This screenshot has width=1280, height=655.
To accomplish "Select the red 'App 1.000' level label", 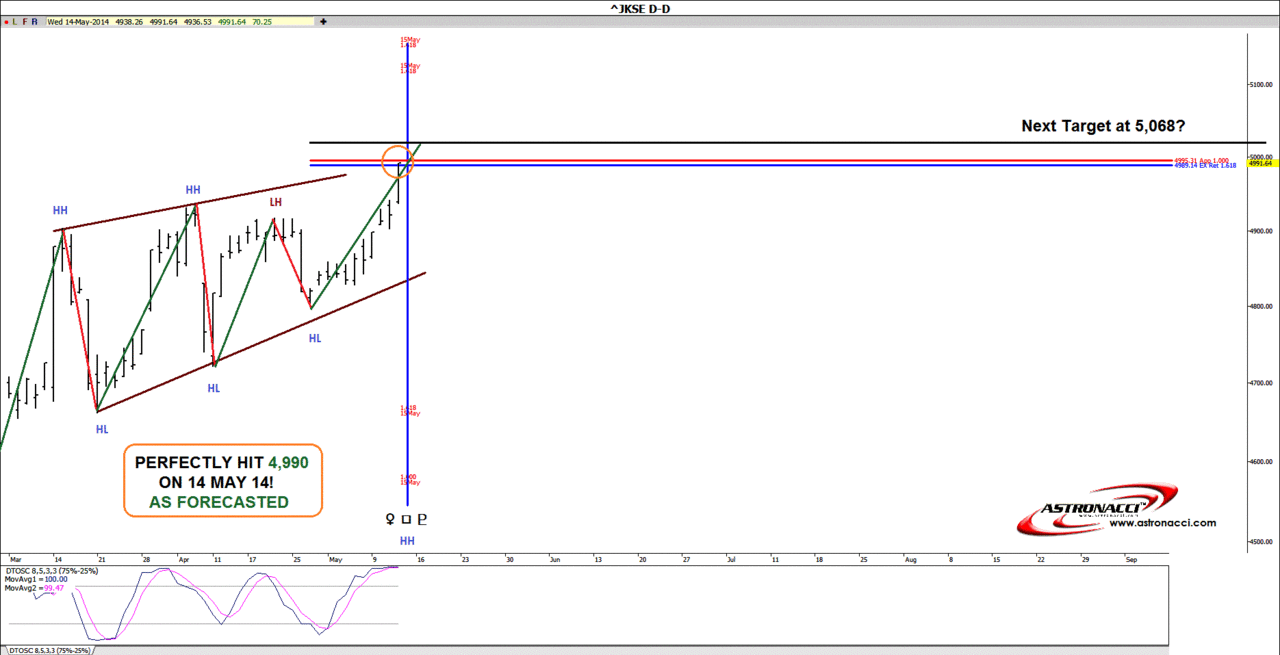I will click(1201, 160).
